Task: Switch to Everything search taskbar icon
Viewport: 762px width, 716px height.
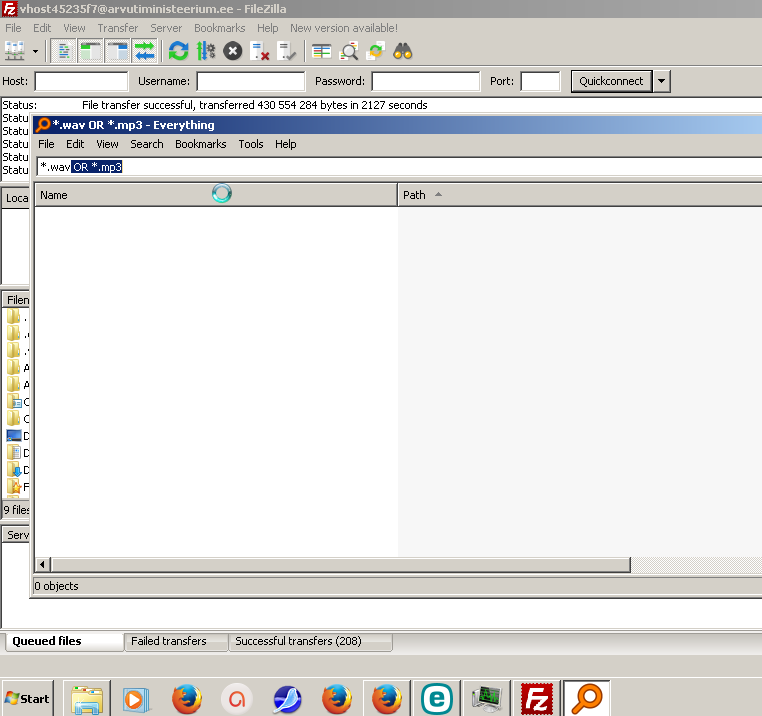Action: click(x=587, y=699)
